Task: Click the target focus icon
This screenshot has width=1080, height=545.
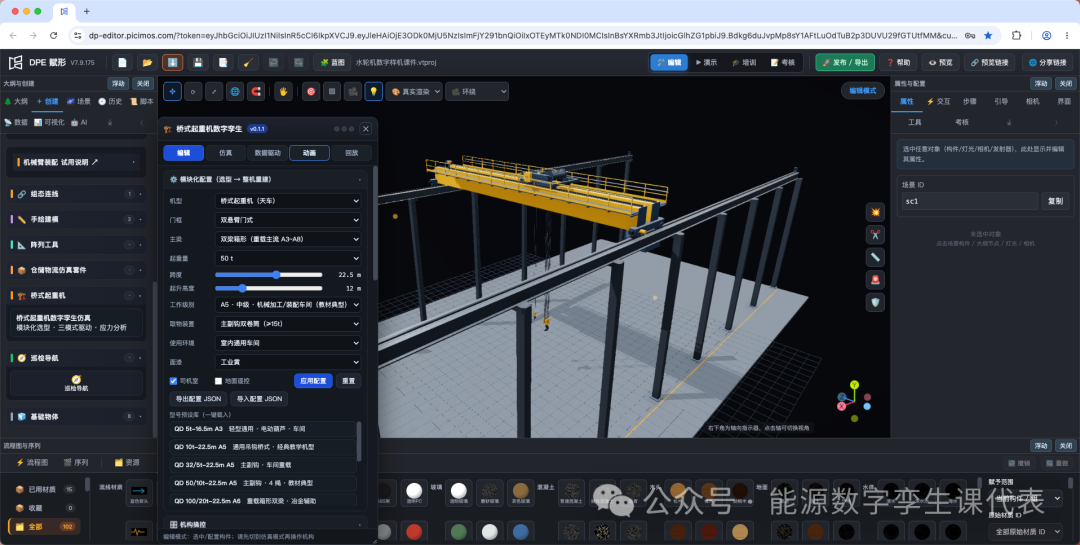Action: point(311,91)
